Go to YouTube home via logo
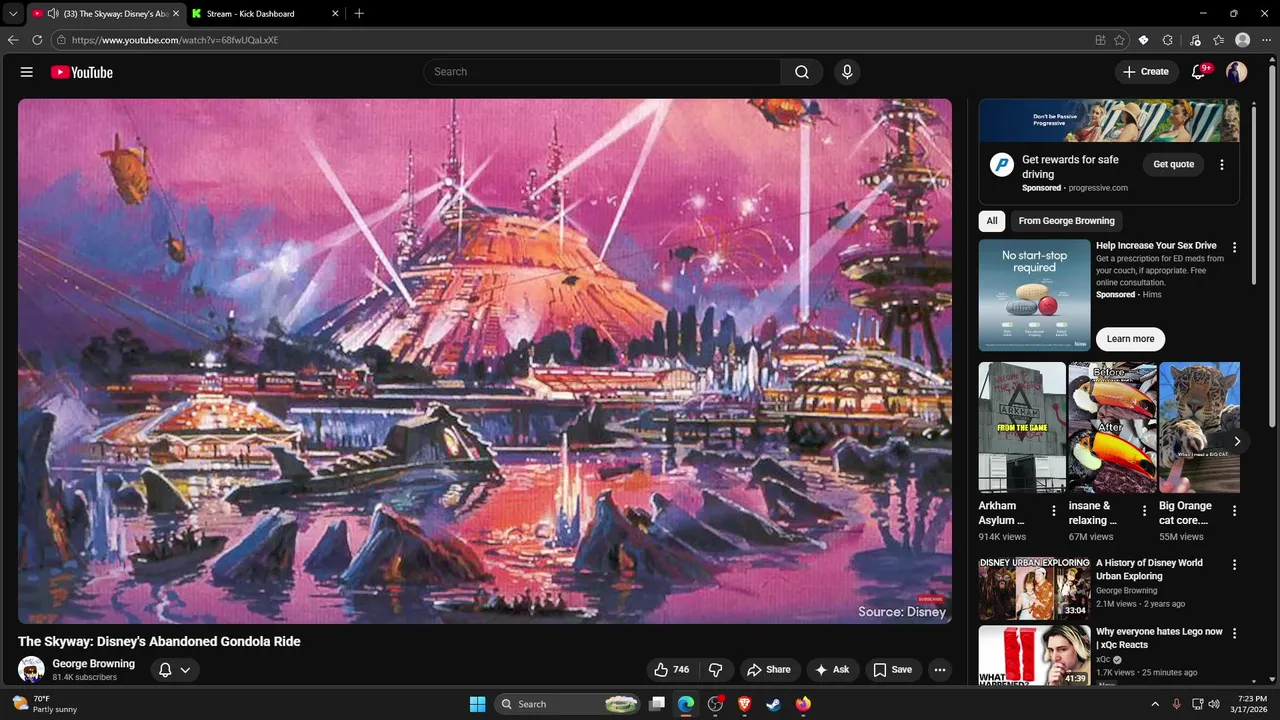The image size is (1280, 720). tap(82, 72)
